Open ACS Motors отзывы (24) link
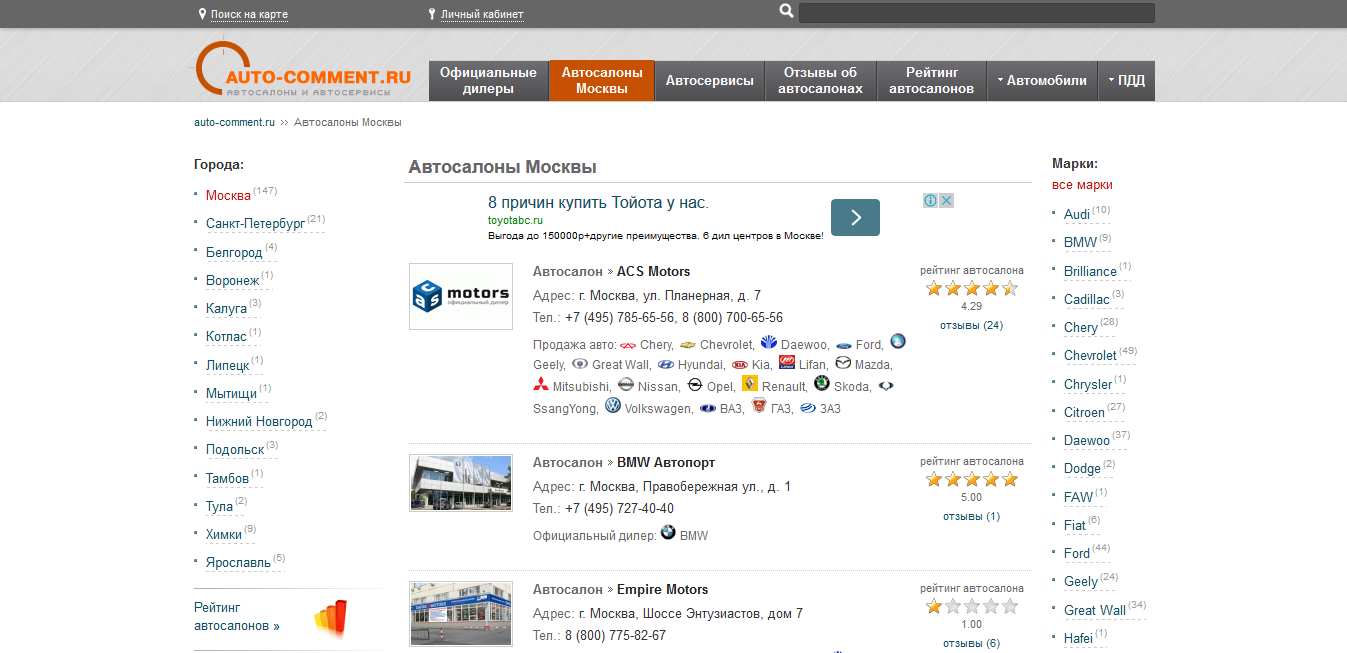The image size is (1347, 653). (971, 325)
